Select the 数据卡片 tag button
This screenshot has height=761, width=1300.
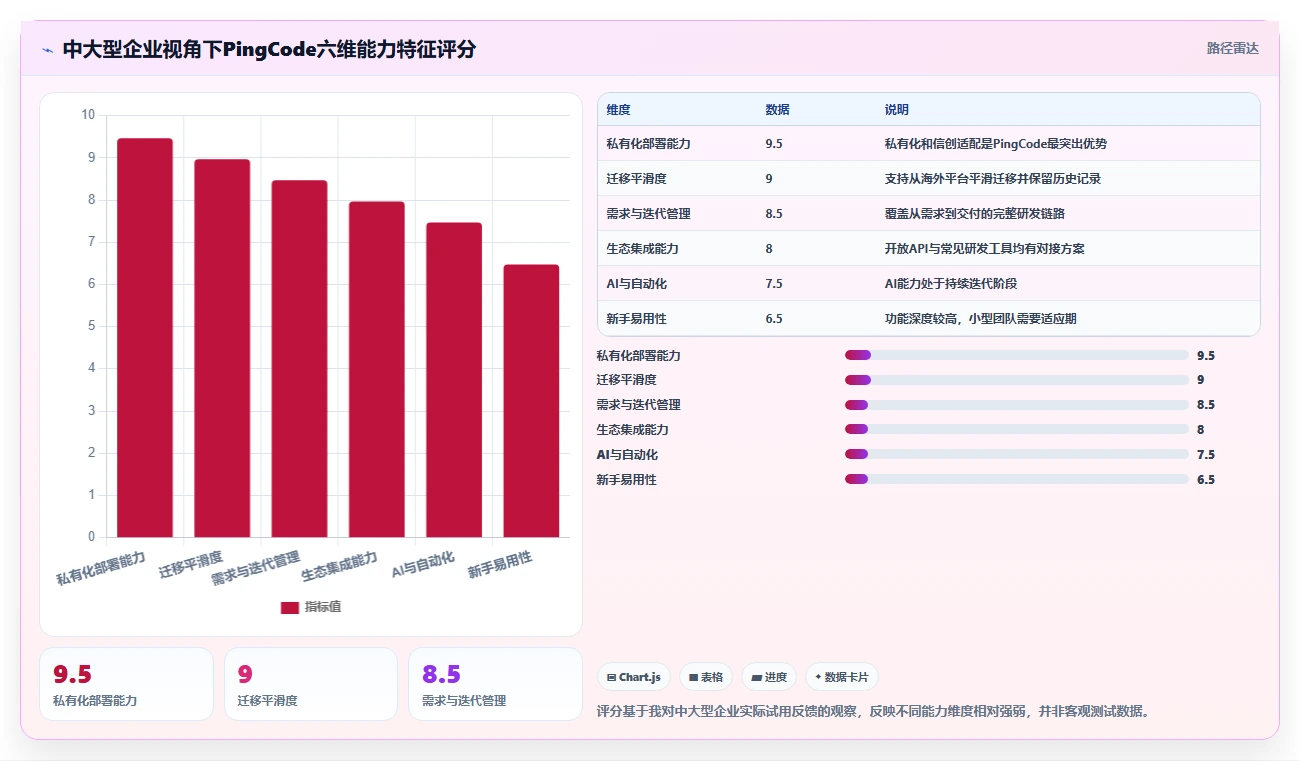click(x=842, y=677)
